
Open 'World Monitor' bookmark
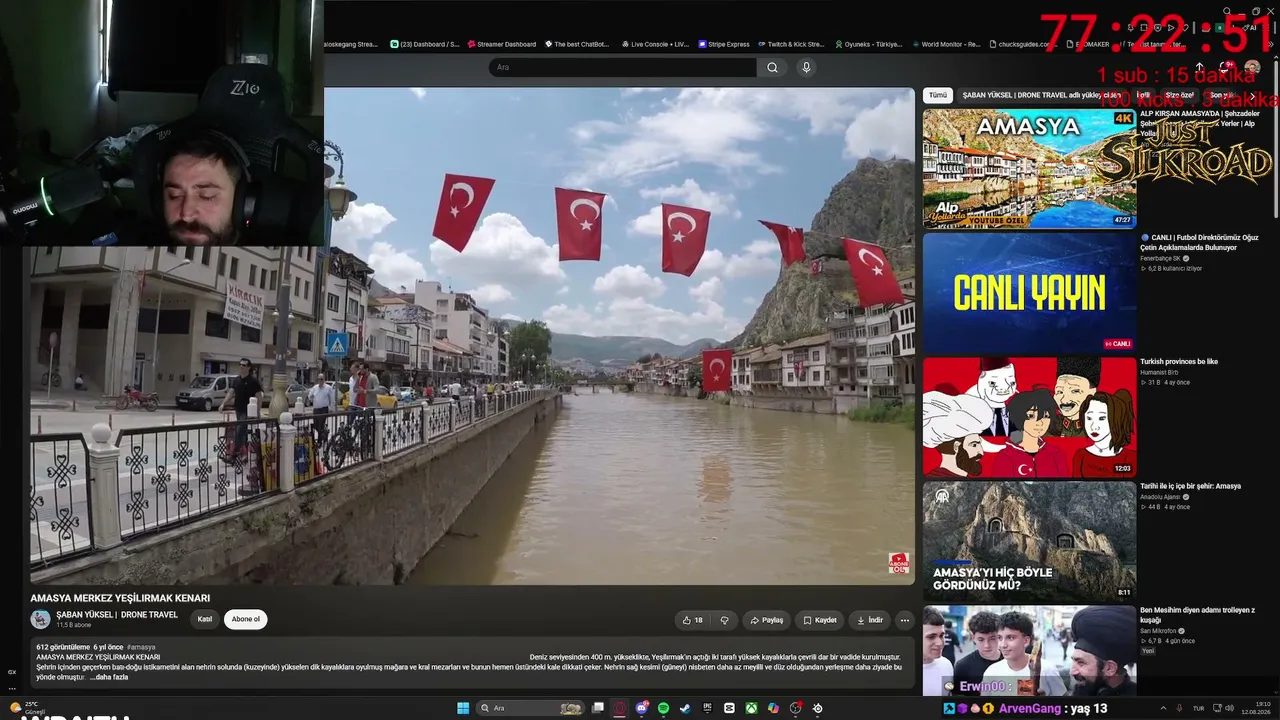point(946,44)
